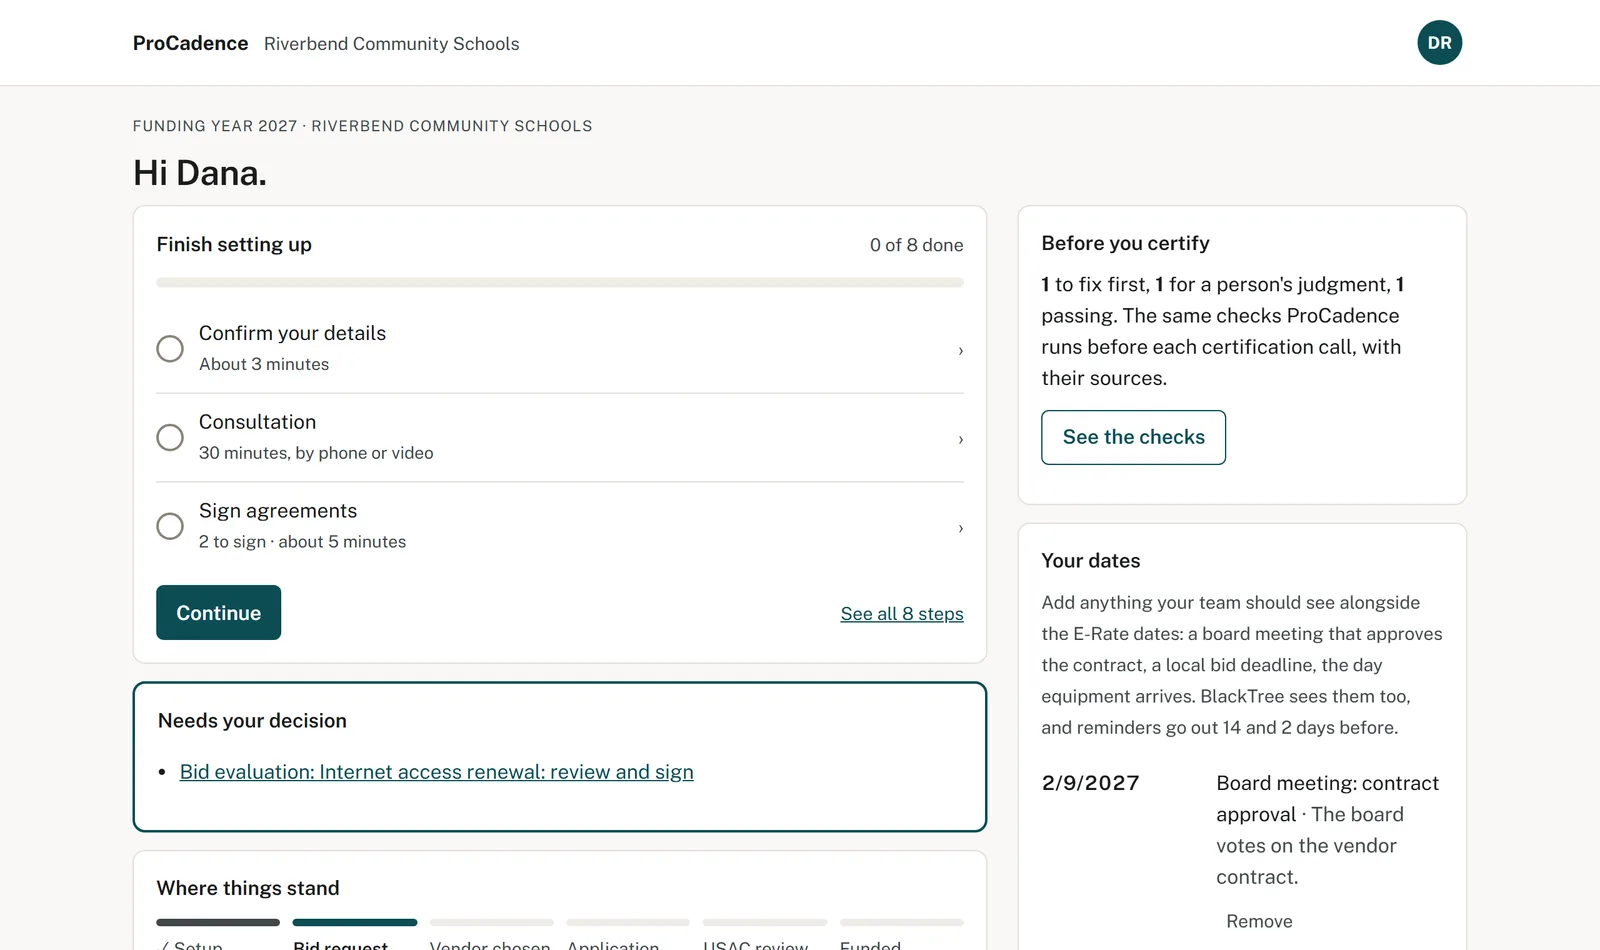1600x950 pixels.
Task: Click the Your dates heading
Action: [x=1091, y=561]
